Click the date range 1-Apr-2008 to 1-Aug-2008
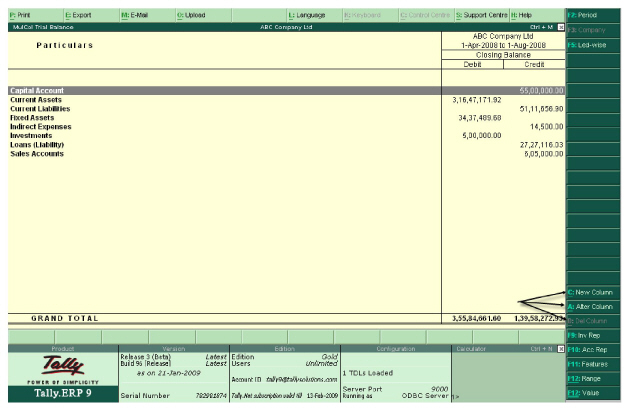 (x=503, y=45)
